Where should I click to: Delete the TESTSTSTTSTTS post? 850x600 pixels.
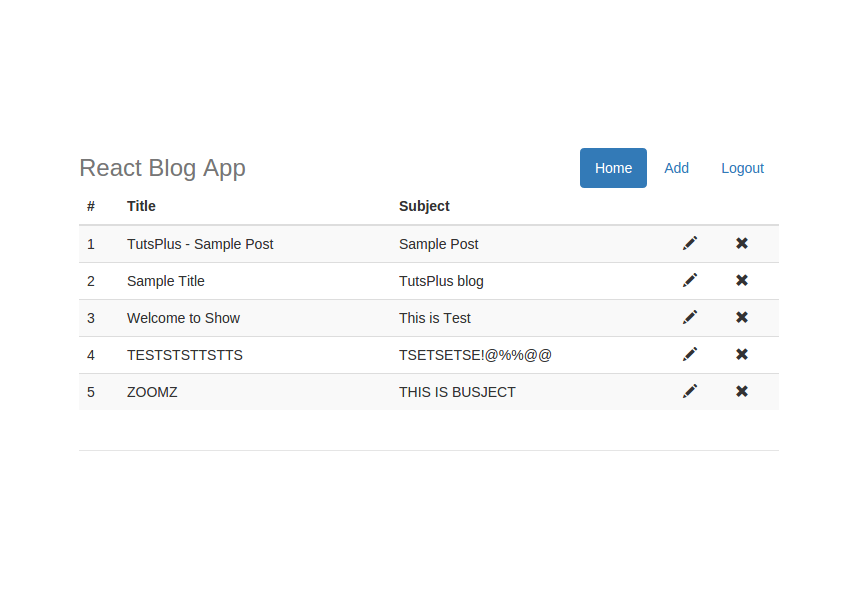pos(742,354)
